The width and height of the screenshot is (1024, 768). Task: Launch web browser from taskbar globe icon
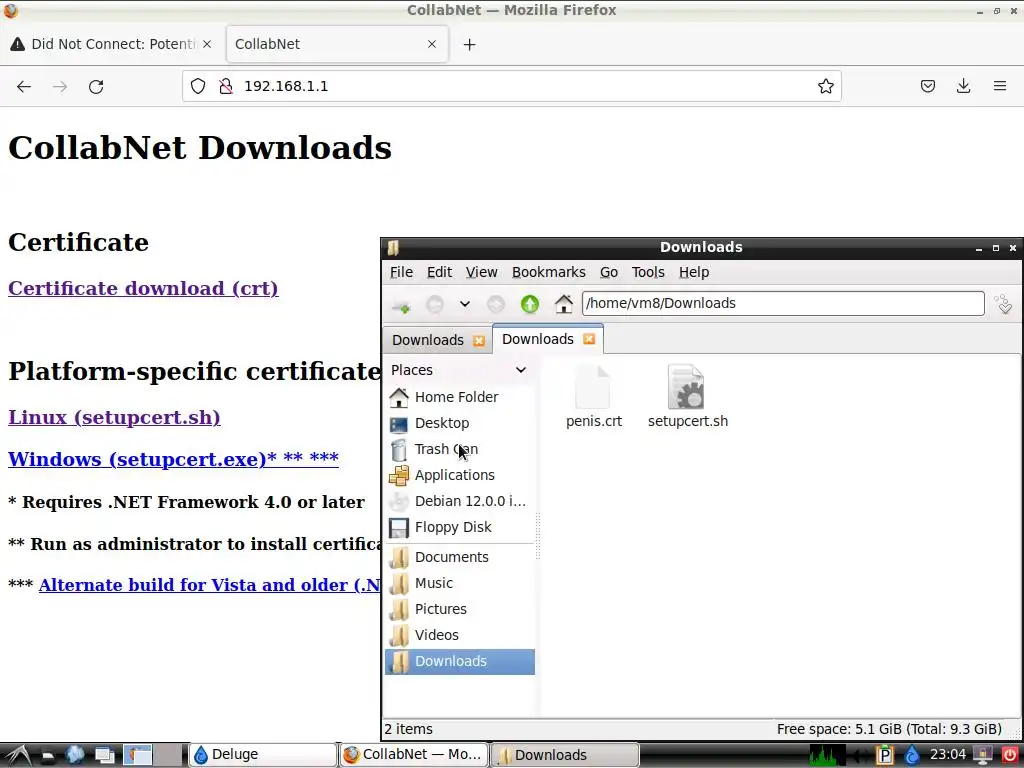[75, 755]
